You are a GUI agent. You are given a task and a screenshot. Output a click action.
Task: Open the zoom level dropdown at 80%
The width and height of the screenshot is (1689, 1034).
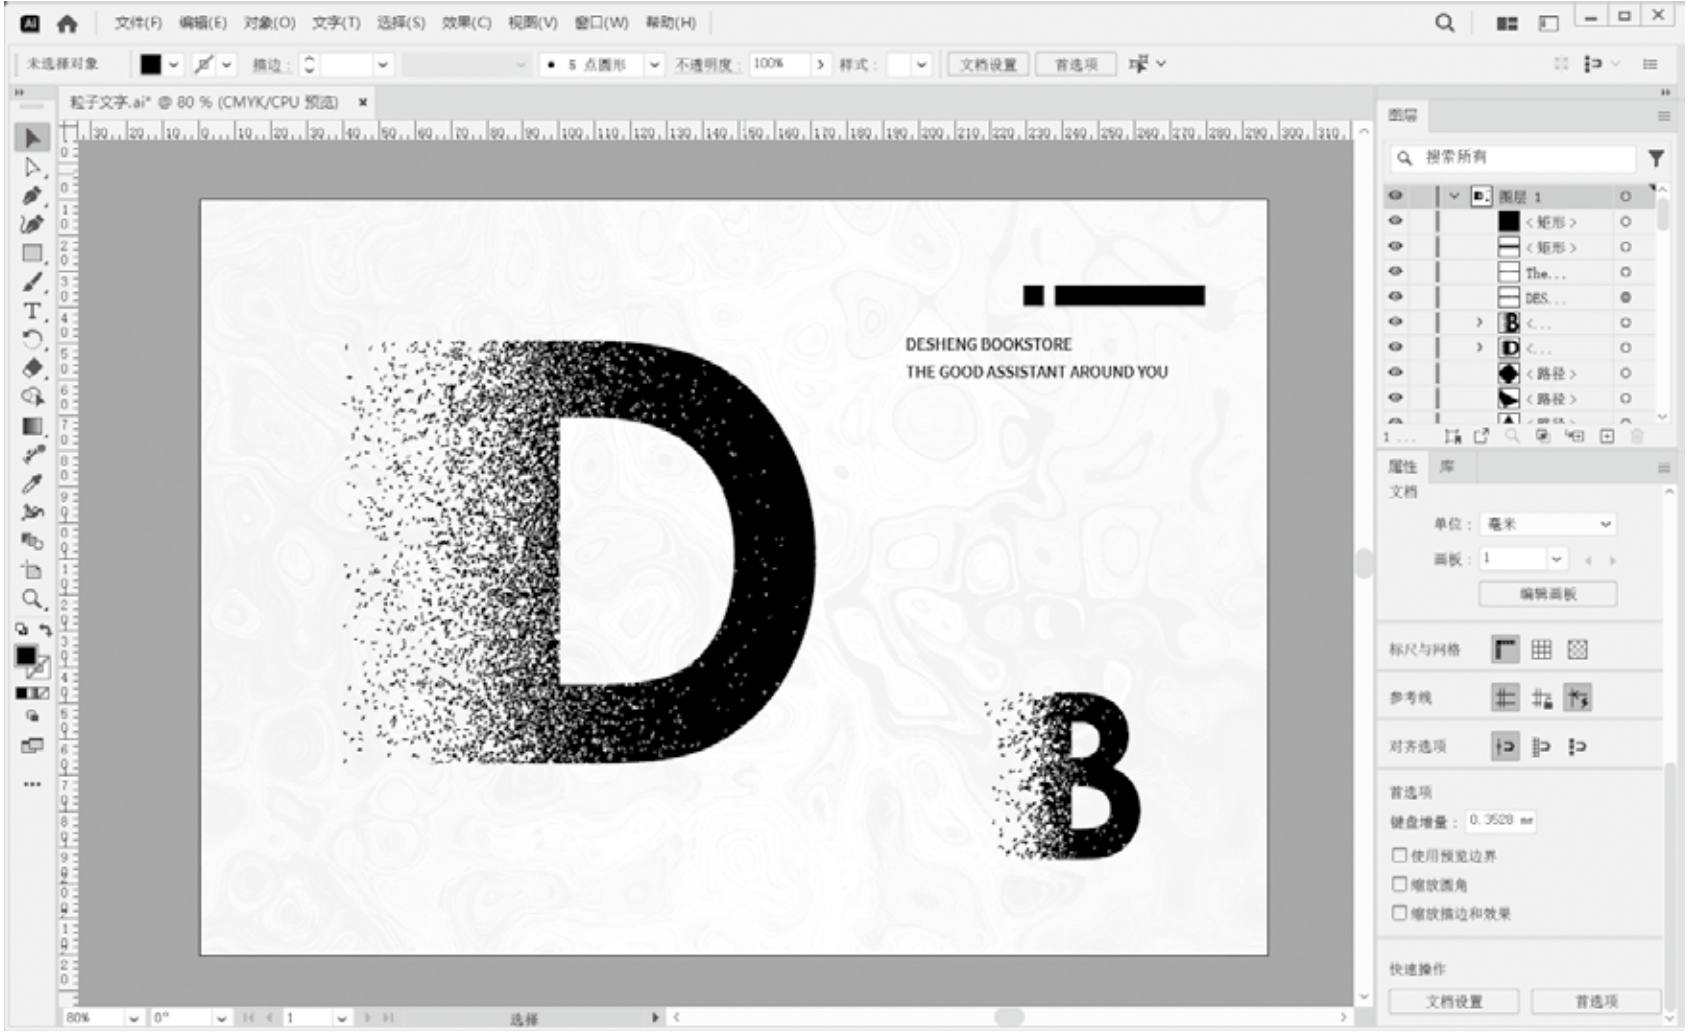(133, 1018)
